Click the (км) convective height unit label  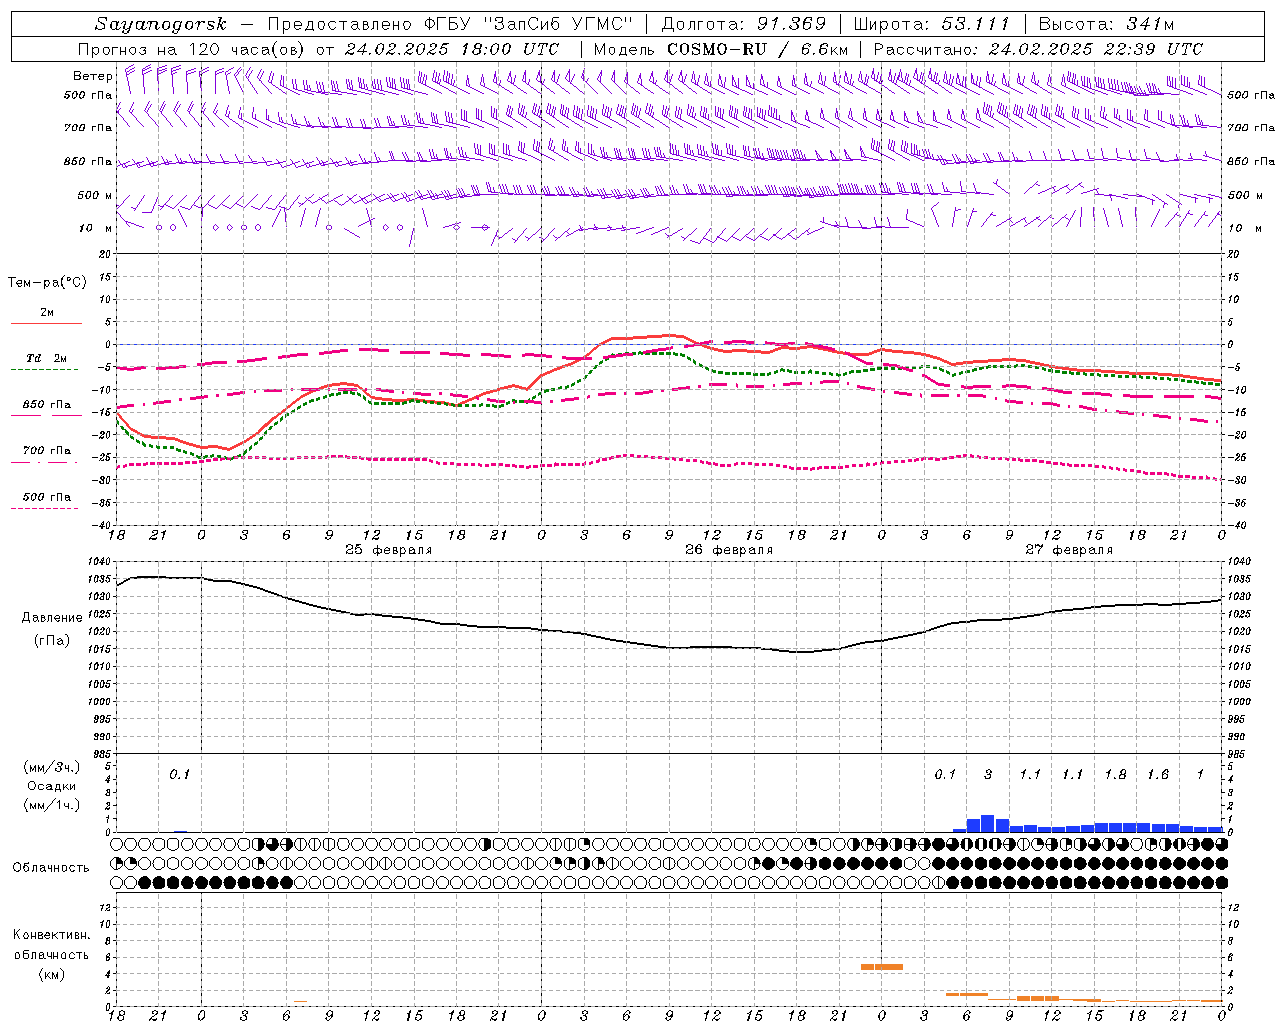click(x=51, y=973)
